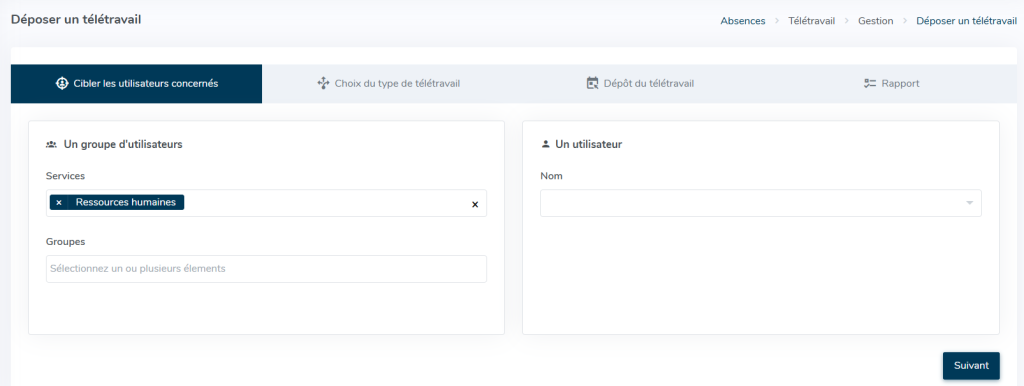Click the arrows icon beside Choix du type
The image size is (1024, 386).
[x=323, y=84]
